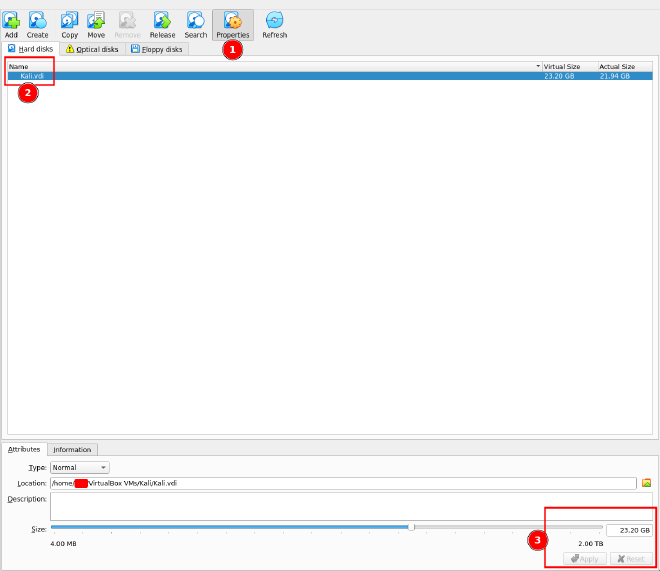Click the disk Size slider handle
Image resolution: width=660 pixels, height=571 pixels.
point(411,527)
